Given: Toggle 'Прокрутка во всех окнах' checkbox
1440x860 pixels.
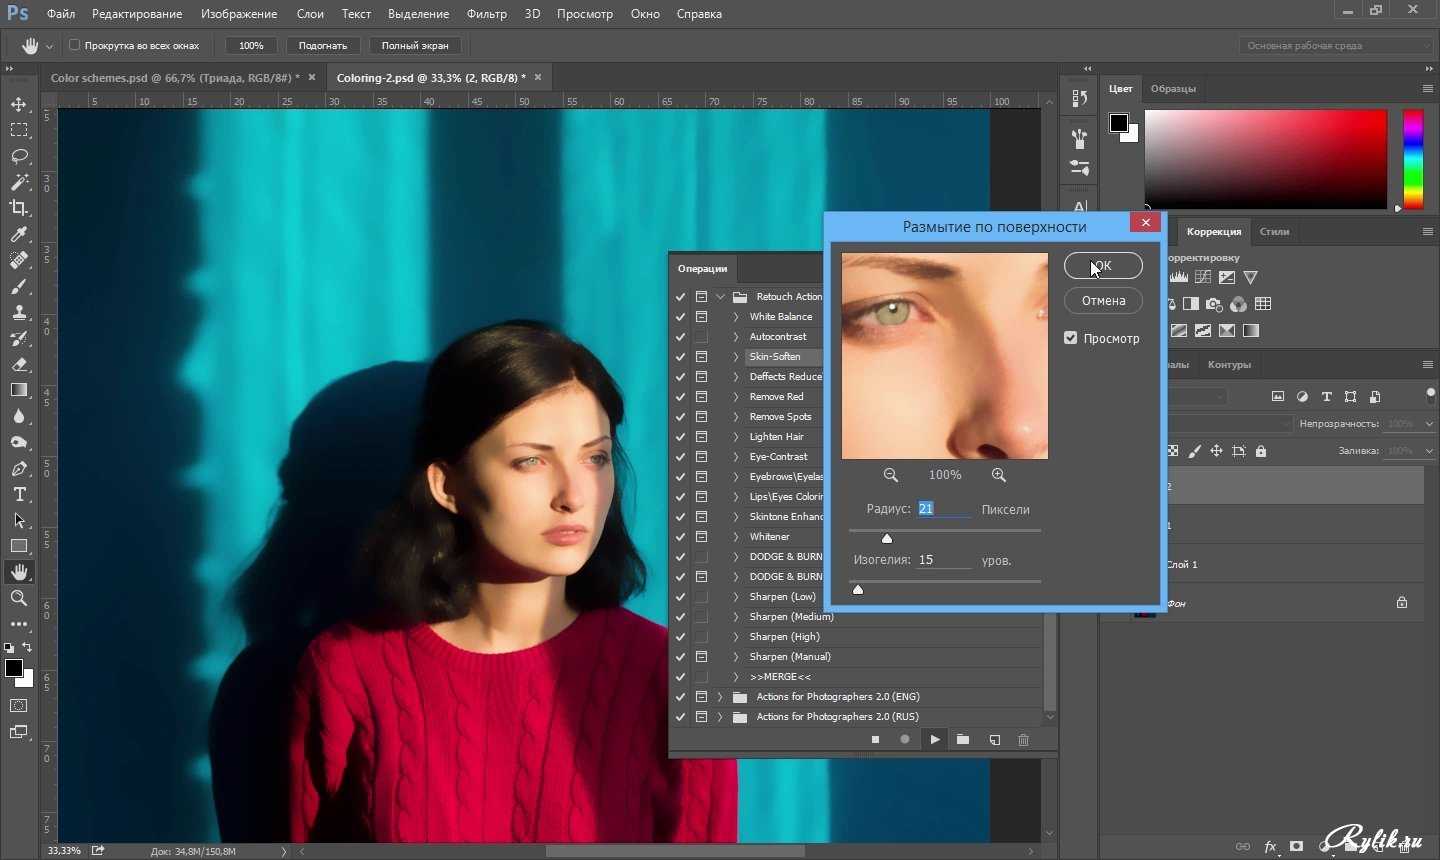Looking at the screenshot, I should (74, 45).
